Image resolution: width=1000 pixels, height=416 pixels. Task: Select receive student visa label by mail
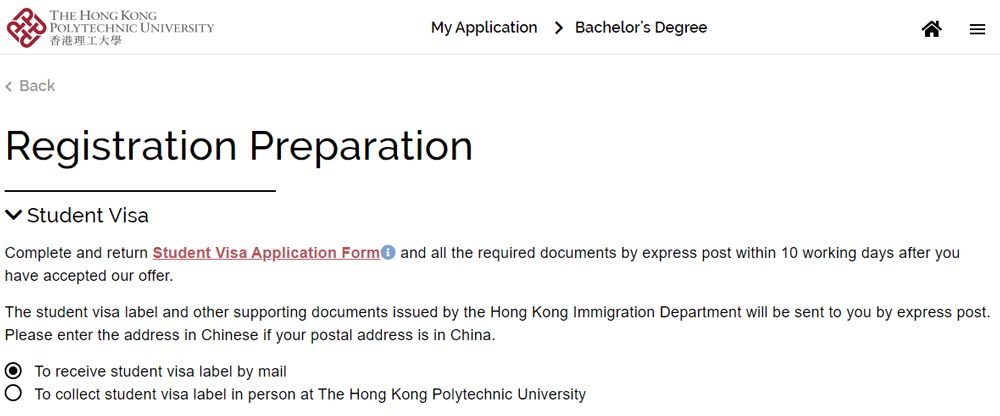pos(13,371)
